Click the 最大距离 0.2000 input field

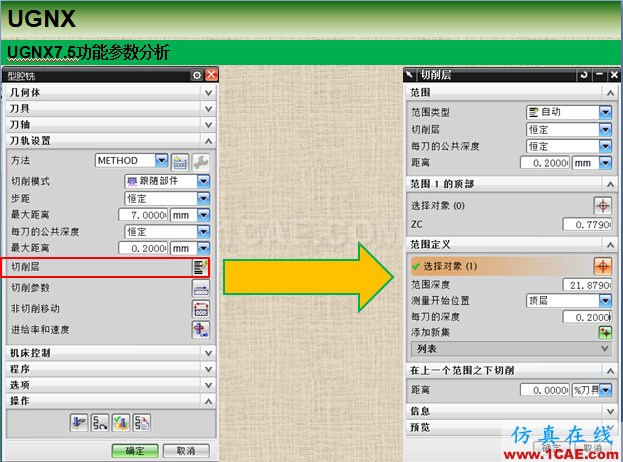[143, 248]
